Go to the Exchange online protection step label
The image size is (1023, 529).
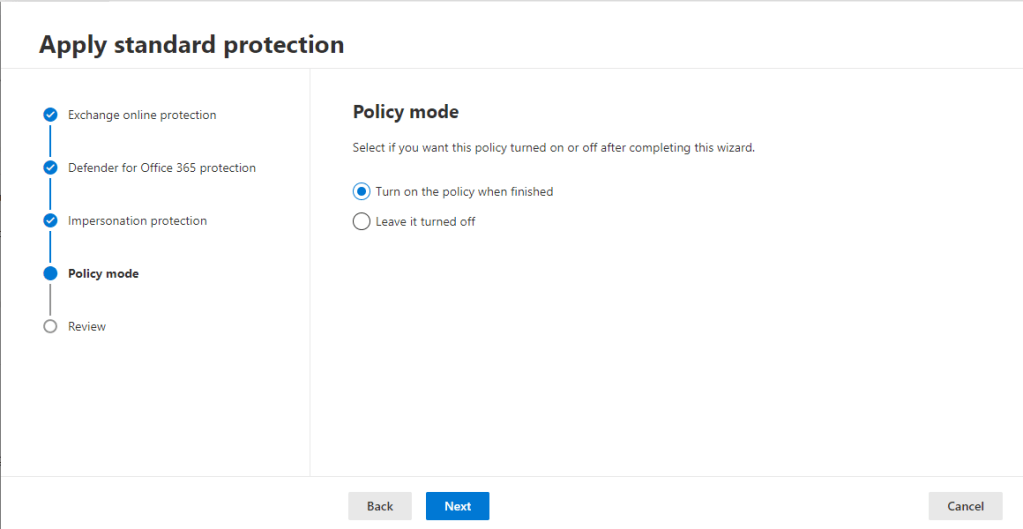pos(142,115)
